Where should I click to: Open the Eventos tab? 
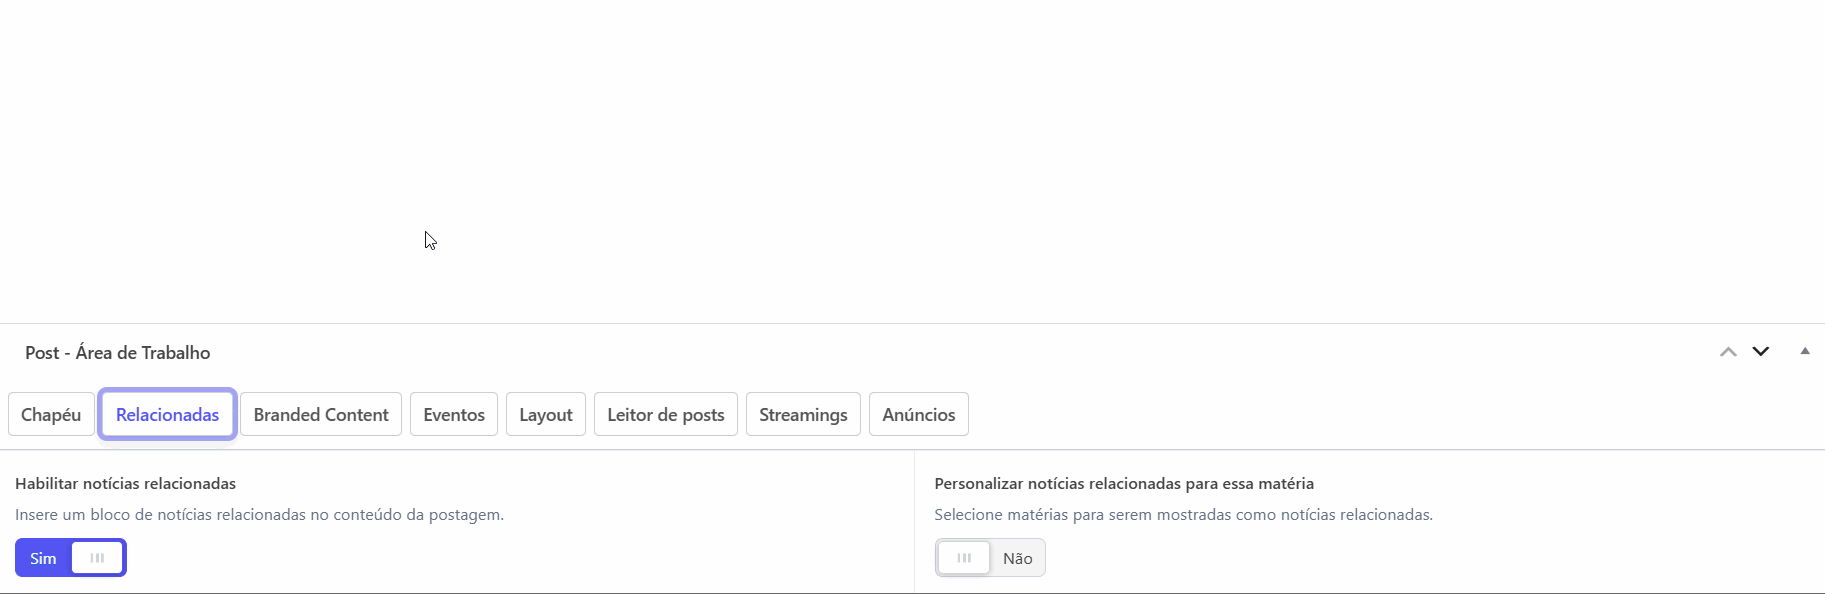click(x=454, y=415)
